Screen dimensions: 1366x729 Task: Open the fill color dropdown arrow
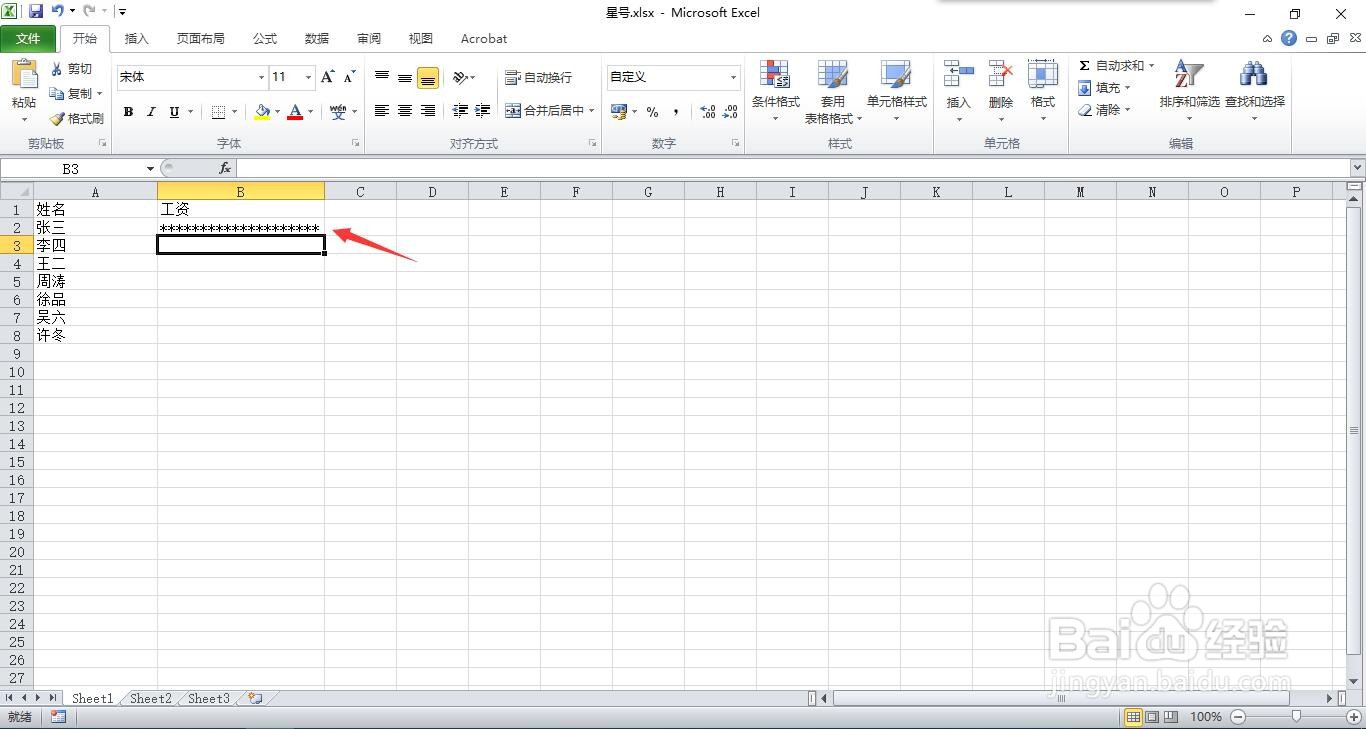[277, 112]
